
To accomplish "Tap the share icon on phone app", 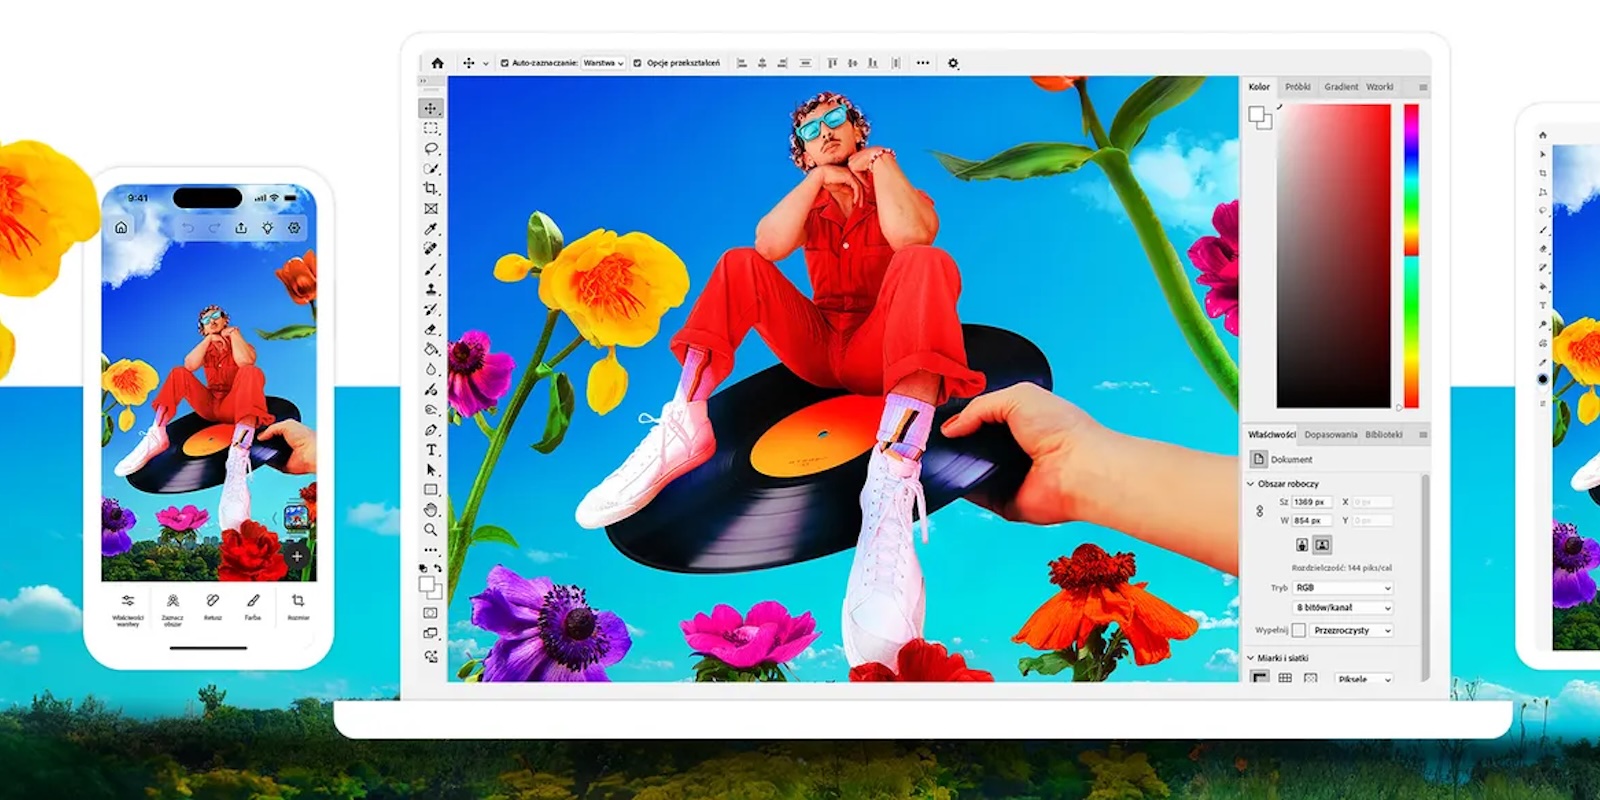I will 241,228.
